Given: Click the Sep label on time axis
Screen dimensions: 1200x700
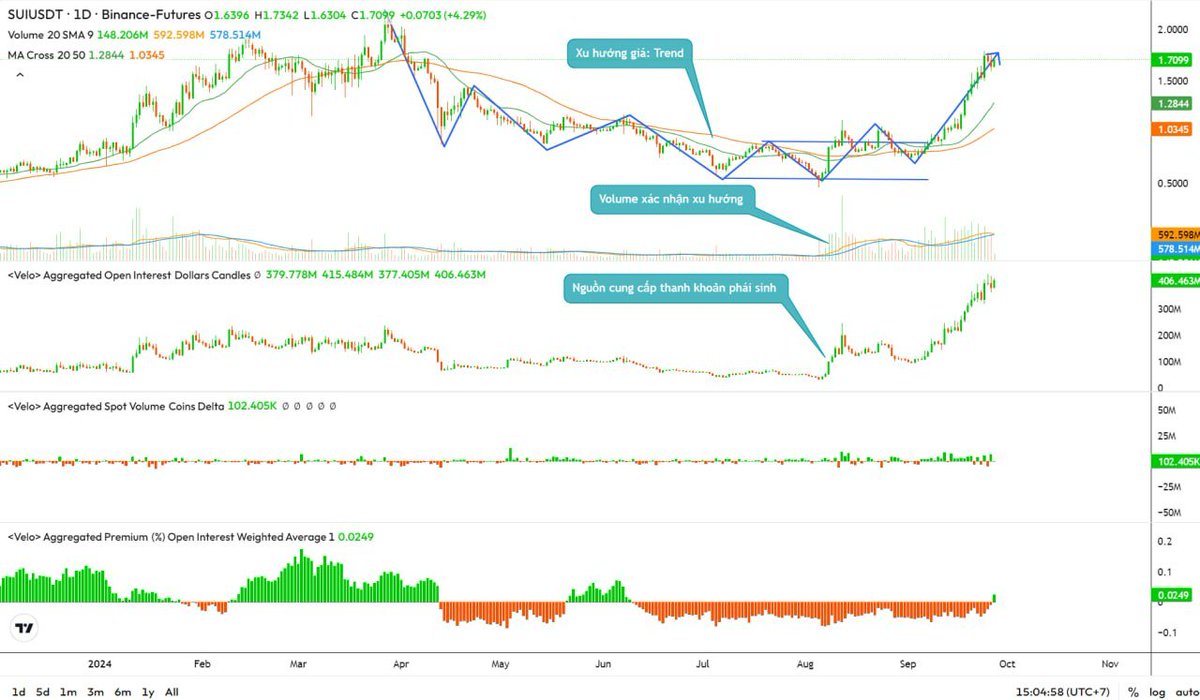Looking at the screenshot, I should click(x=908, y=663).
